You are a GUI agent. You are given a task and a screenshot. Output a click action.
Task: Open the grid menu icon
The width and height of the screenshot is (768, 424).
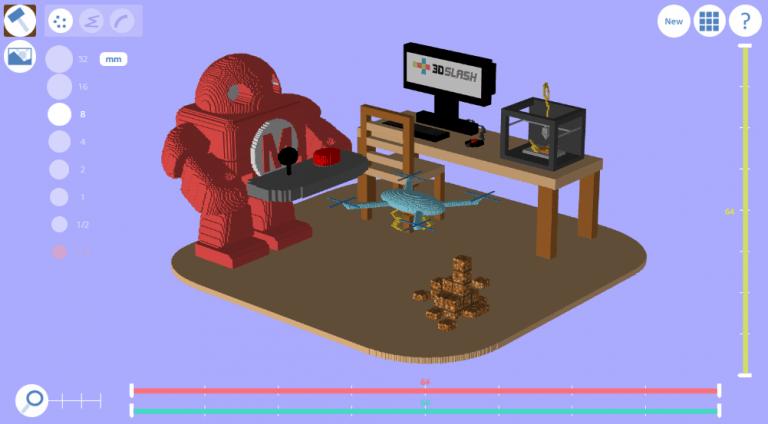click(709, 20)
